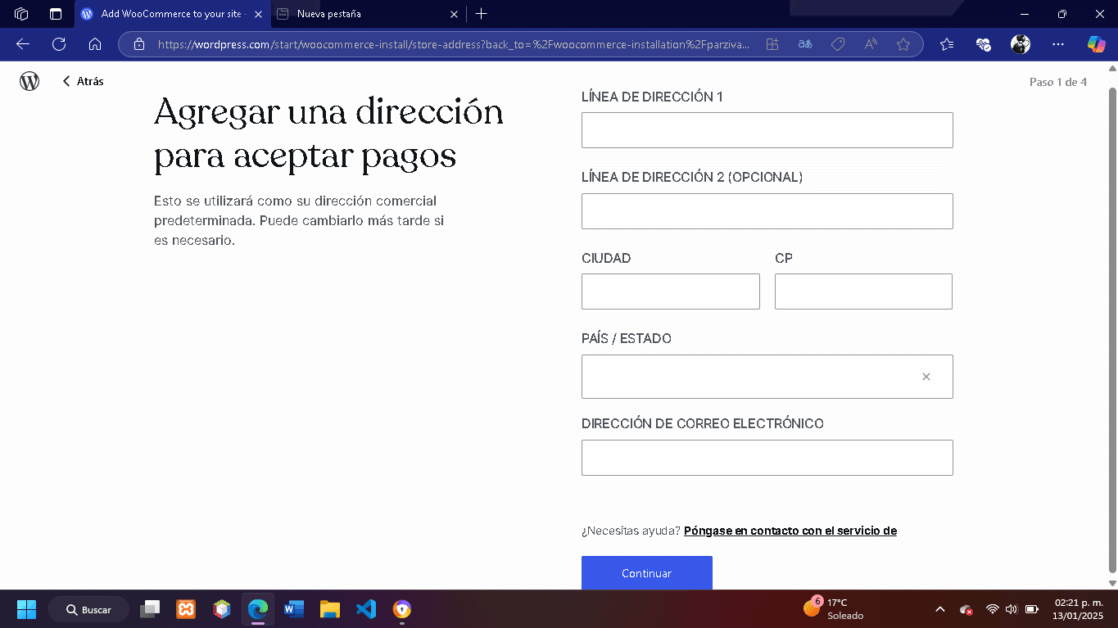Click the WordPress logo icon
Viewport: 1118px width, 628px height.
[x=30, y=81]
